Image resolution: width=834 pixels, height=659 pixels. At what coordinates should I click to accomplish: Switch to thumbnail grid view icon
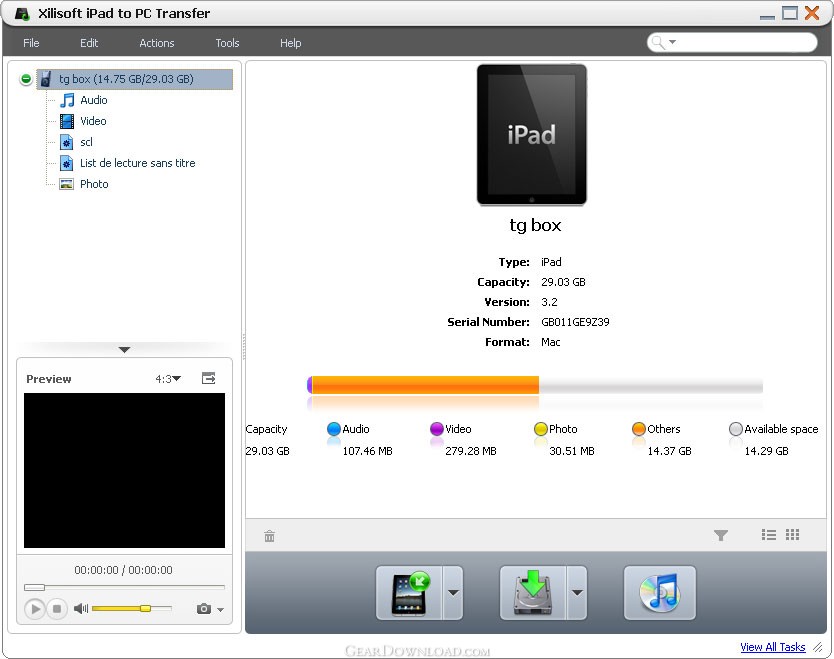[x=793, y=535]
